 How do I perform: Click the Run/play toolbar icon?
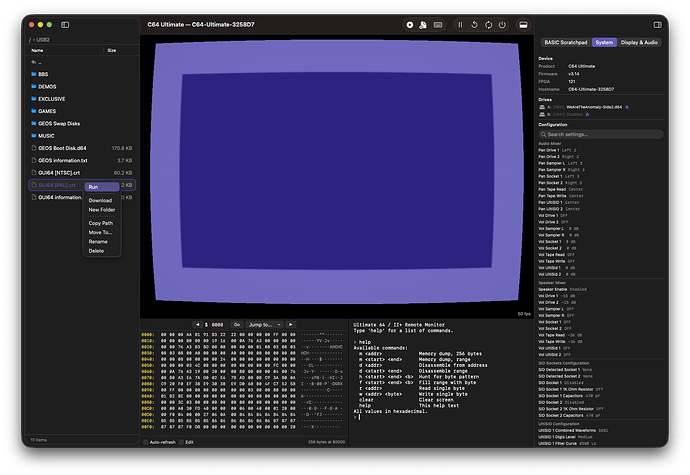[x=410, y=25]
